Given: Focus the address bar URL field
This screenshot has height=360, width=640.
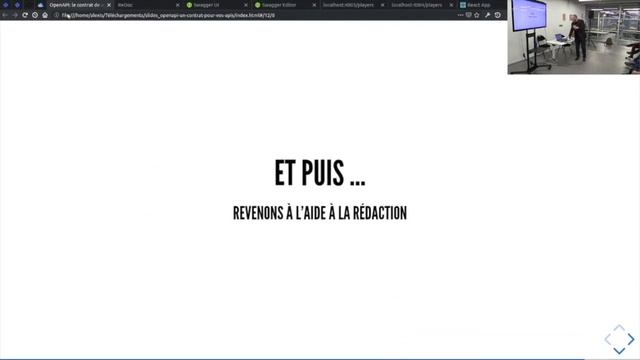Looking at the screenshot, I should 257,15.
